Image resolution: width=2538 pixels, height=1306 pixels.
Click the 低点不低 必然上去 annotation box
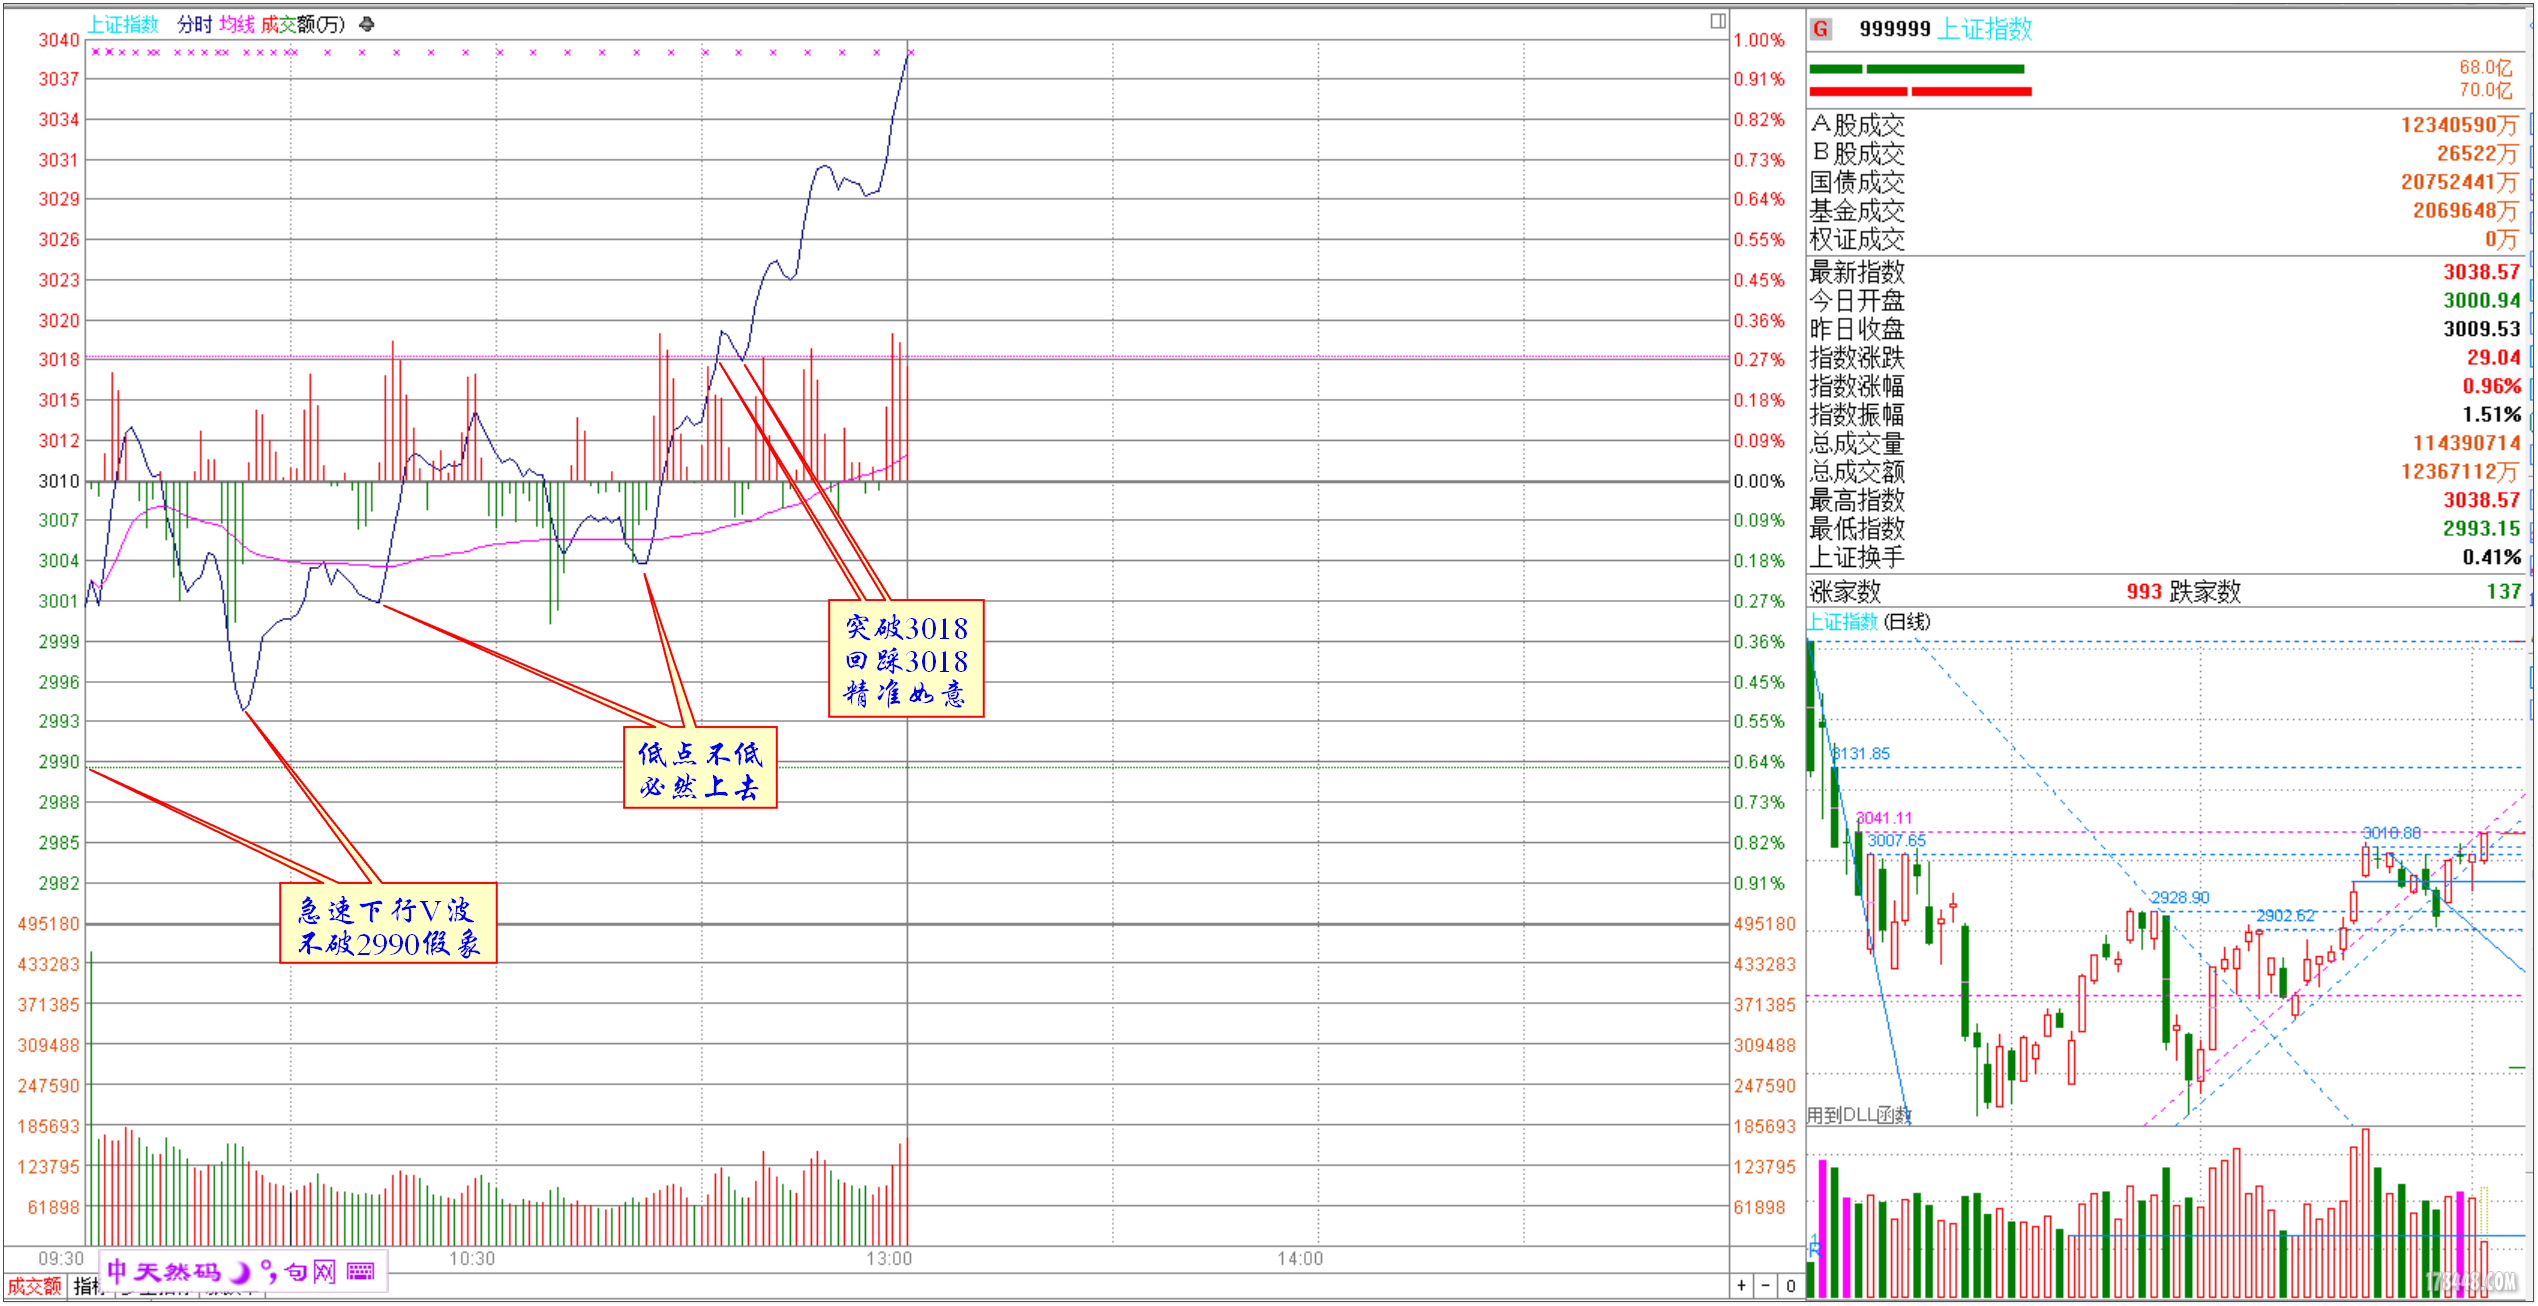click(x=700, y=768)
